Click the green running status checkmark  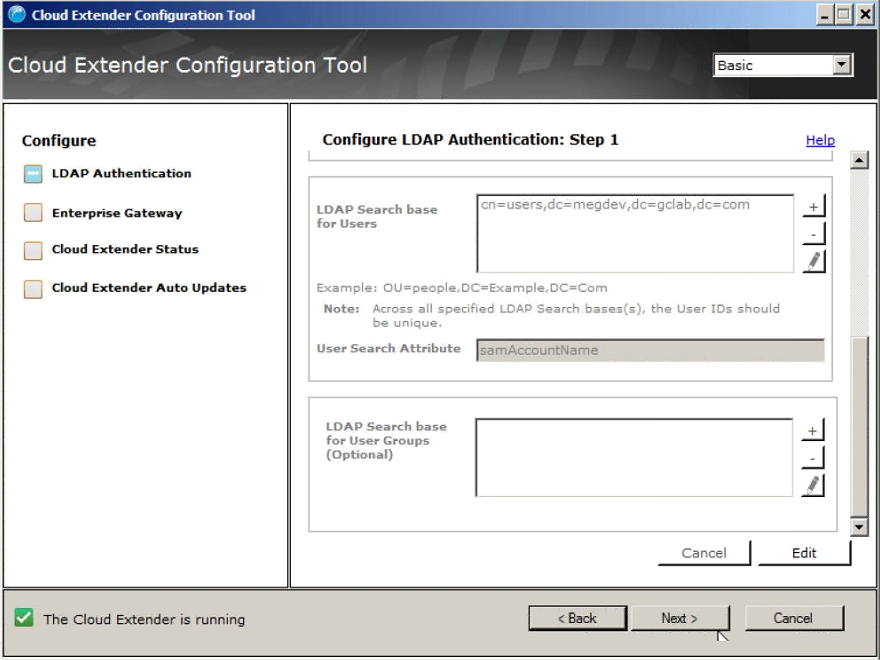pos(24,618)
